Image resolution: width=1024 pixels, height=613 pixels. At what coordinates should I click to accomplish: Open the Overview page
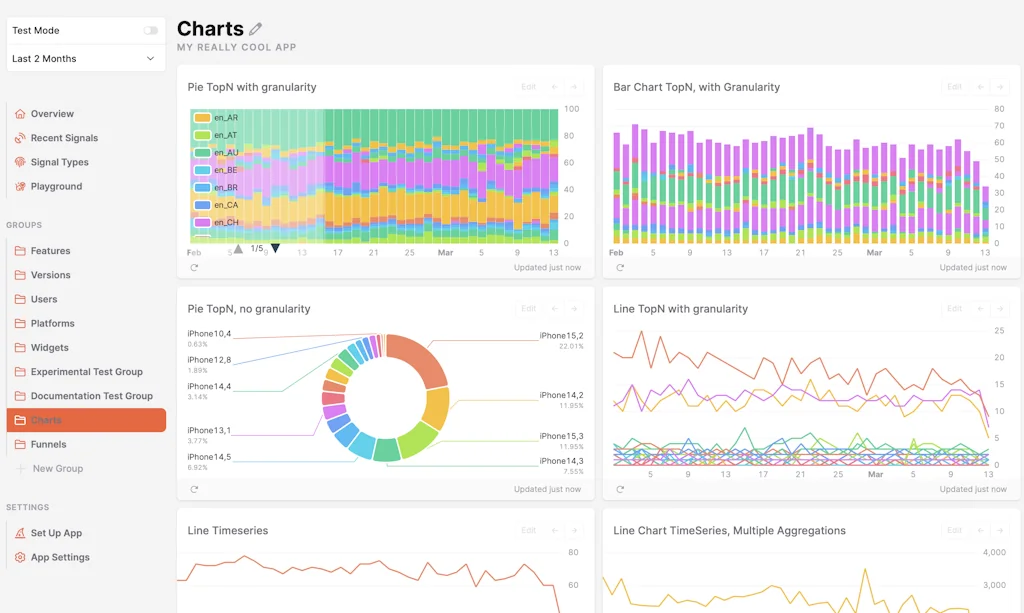(52, 114)
